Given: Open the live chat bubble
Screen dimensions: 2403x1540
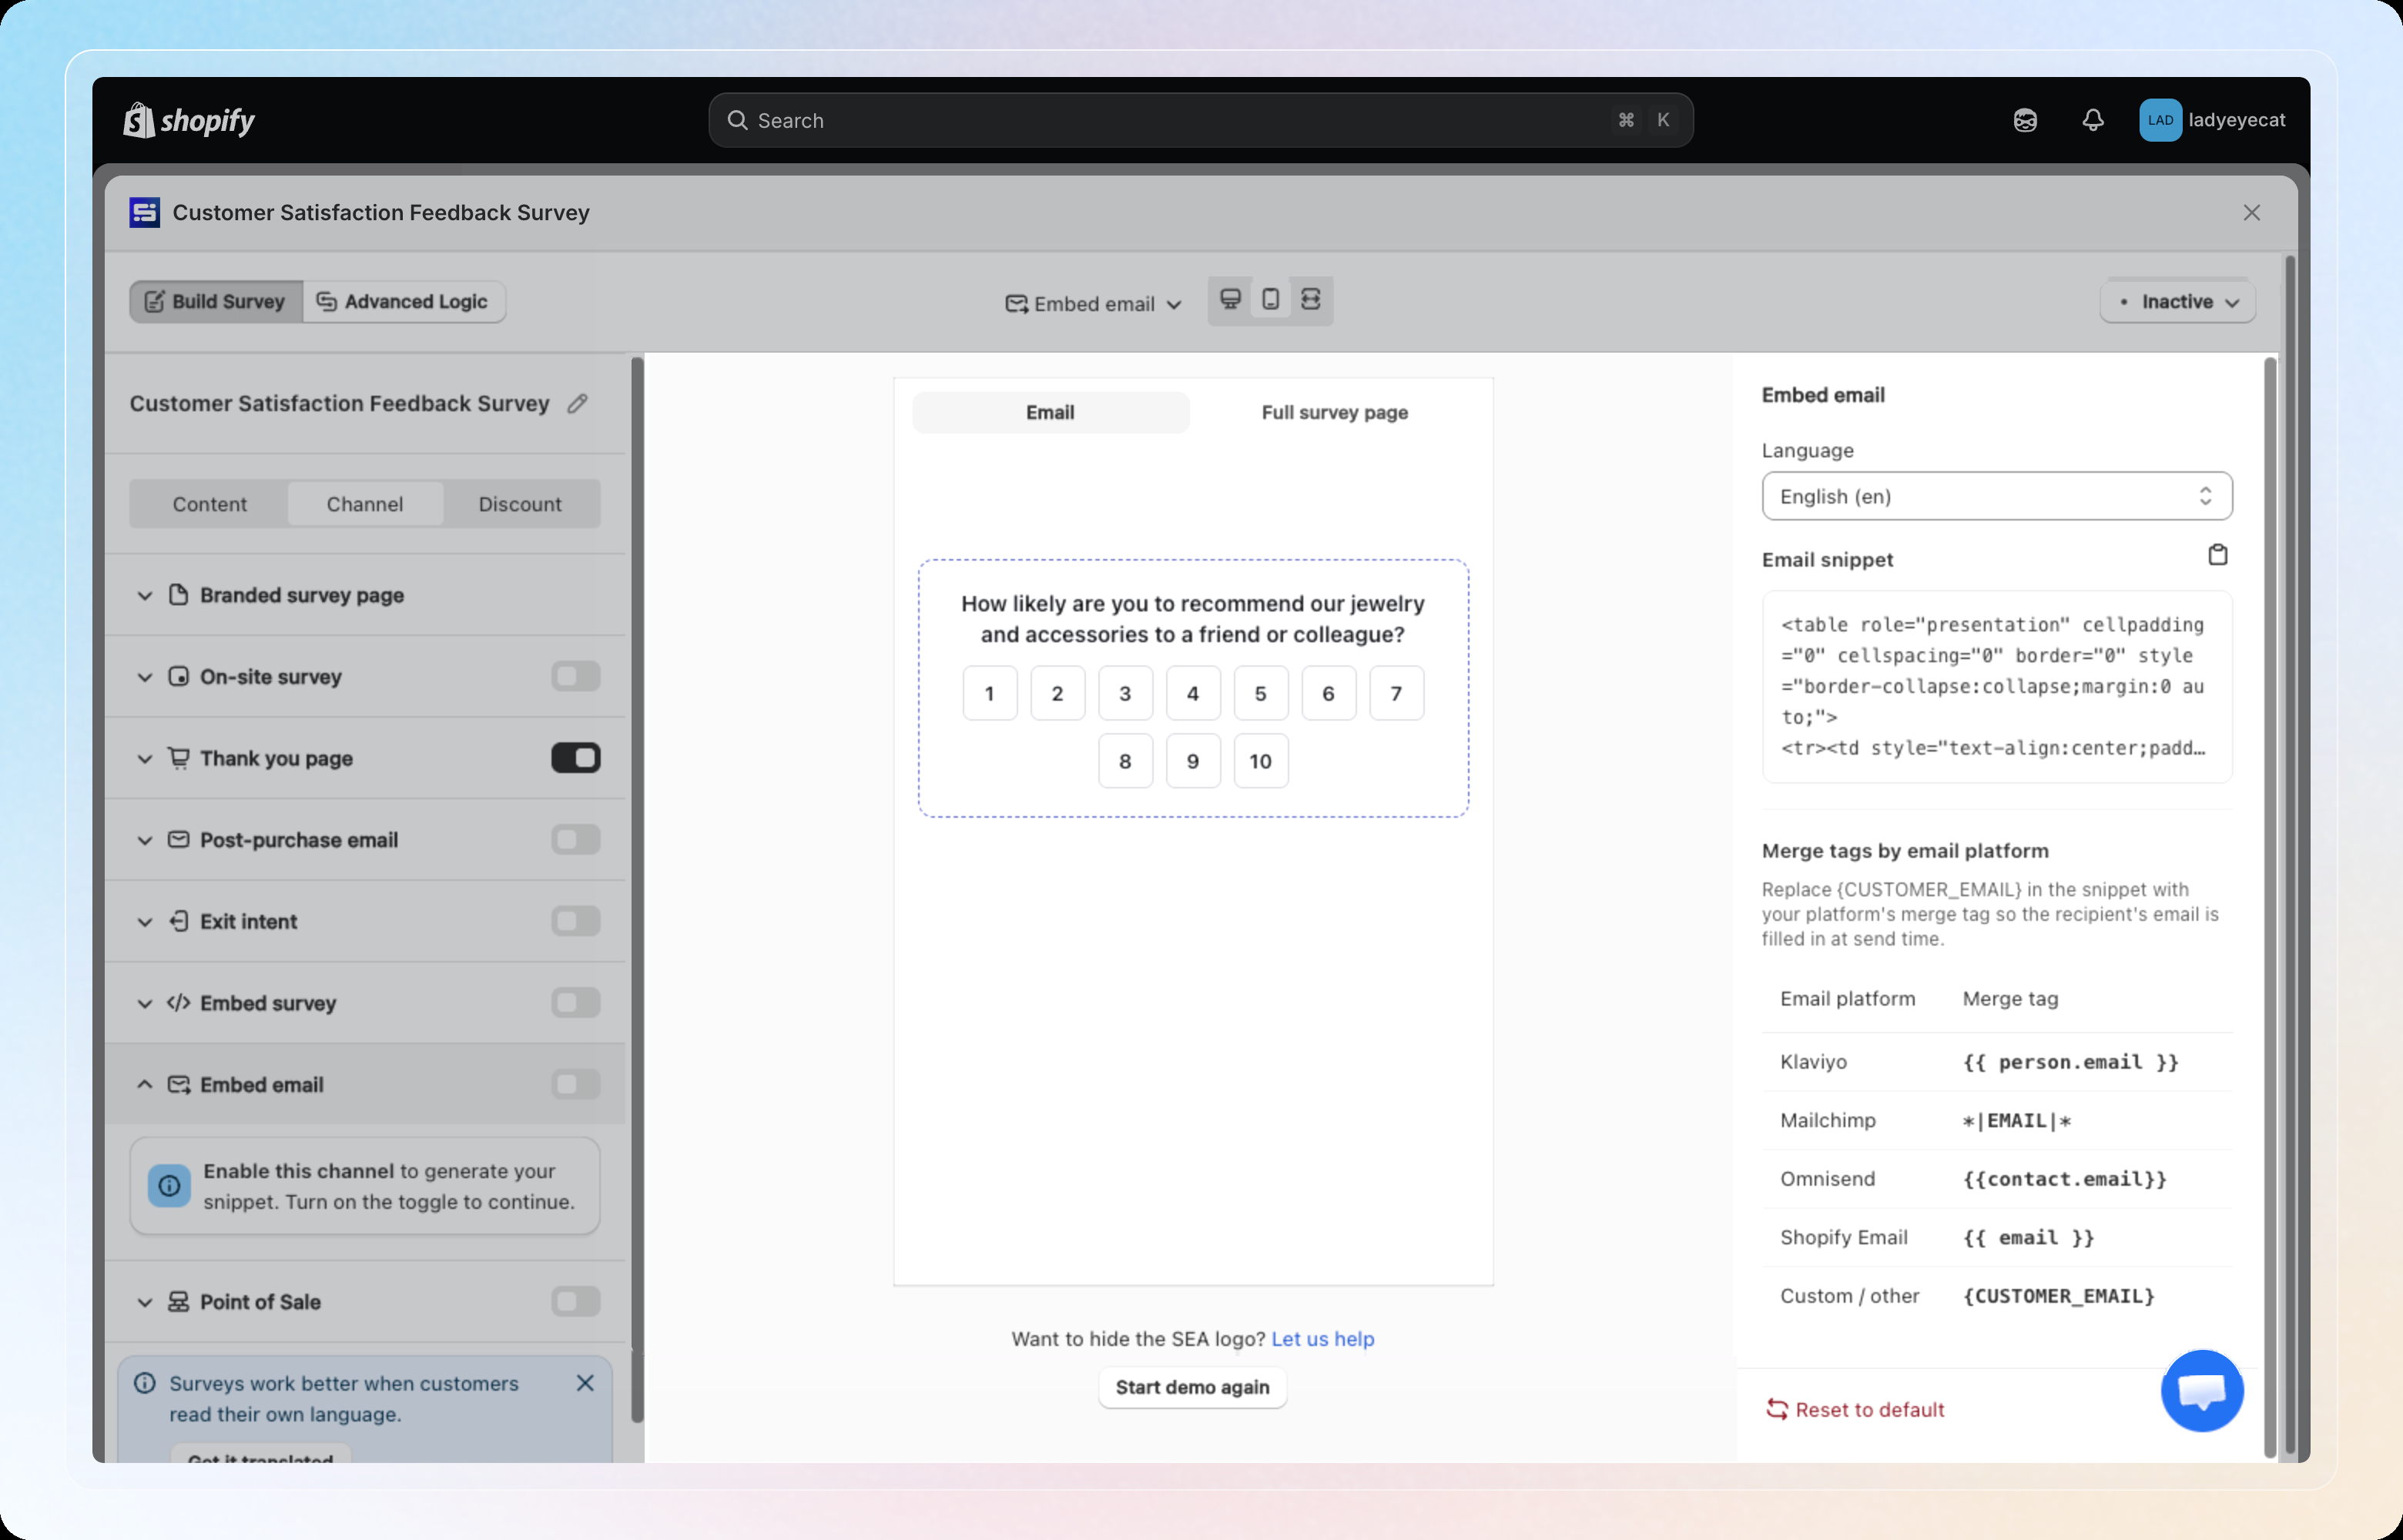Looking at the screenshot, I should [2202, 1390].
